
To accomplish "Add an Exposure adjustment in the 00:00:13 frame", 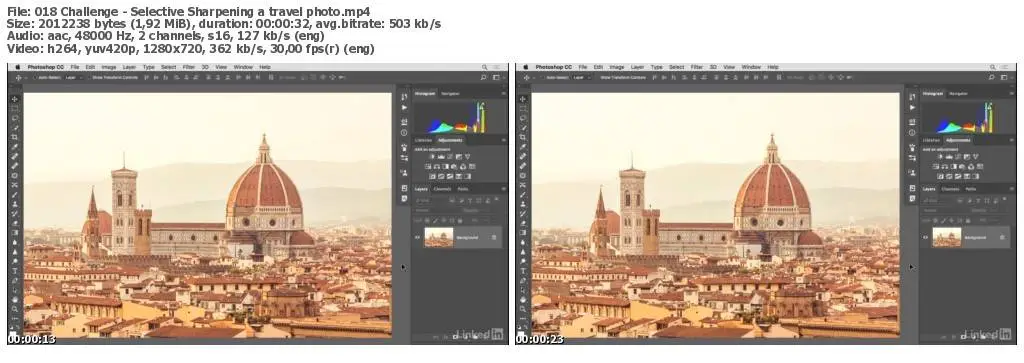I will click(x=458, y=156).
